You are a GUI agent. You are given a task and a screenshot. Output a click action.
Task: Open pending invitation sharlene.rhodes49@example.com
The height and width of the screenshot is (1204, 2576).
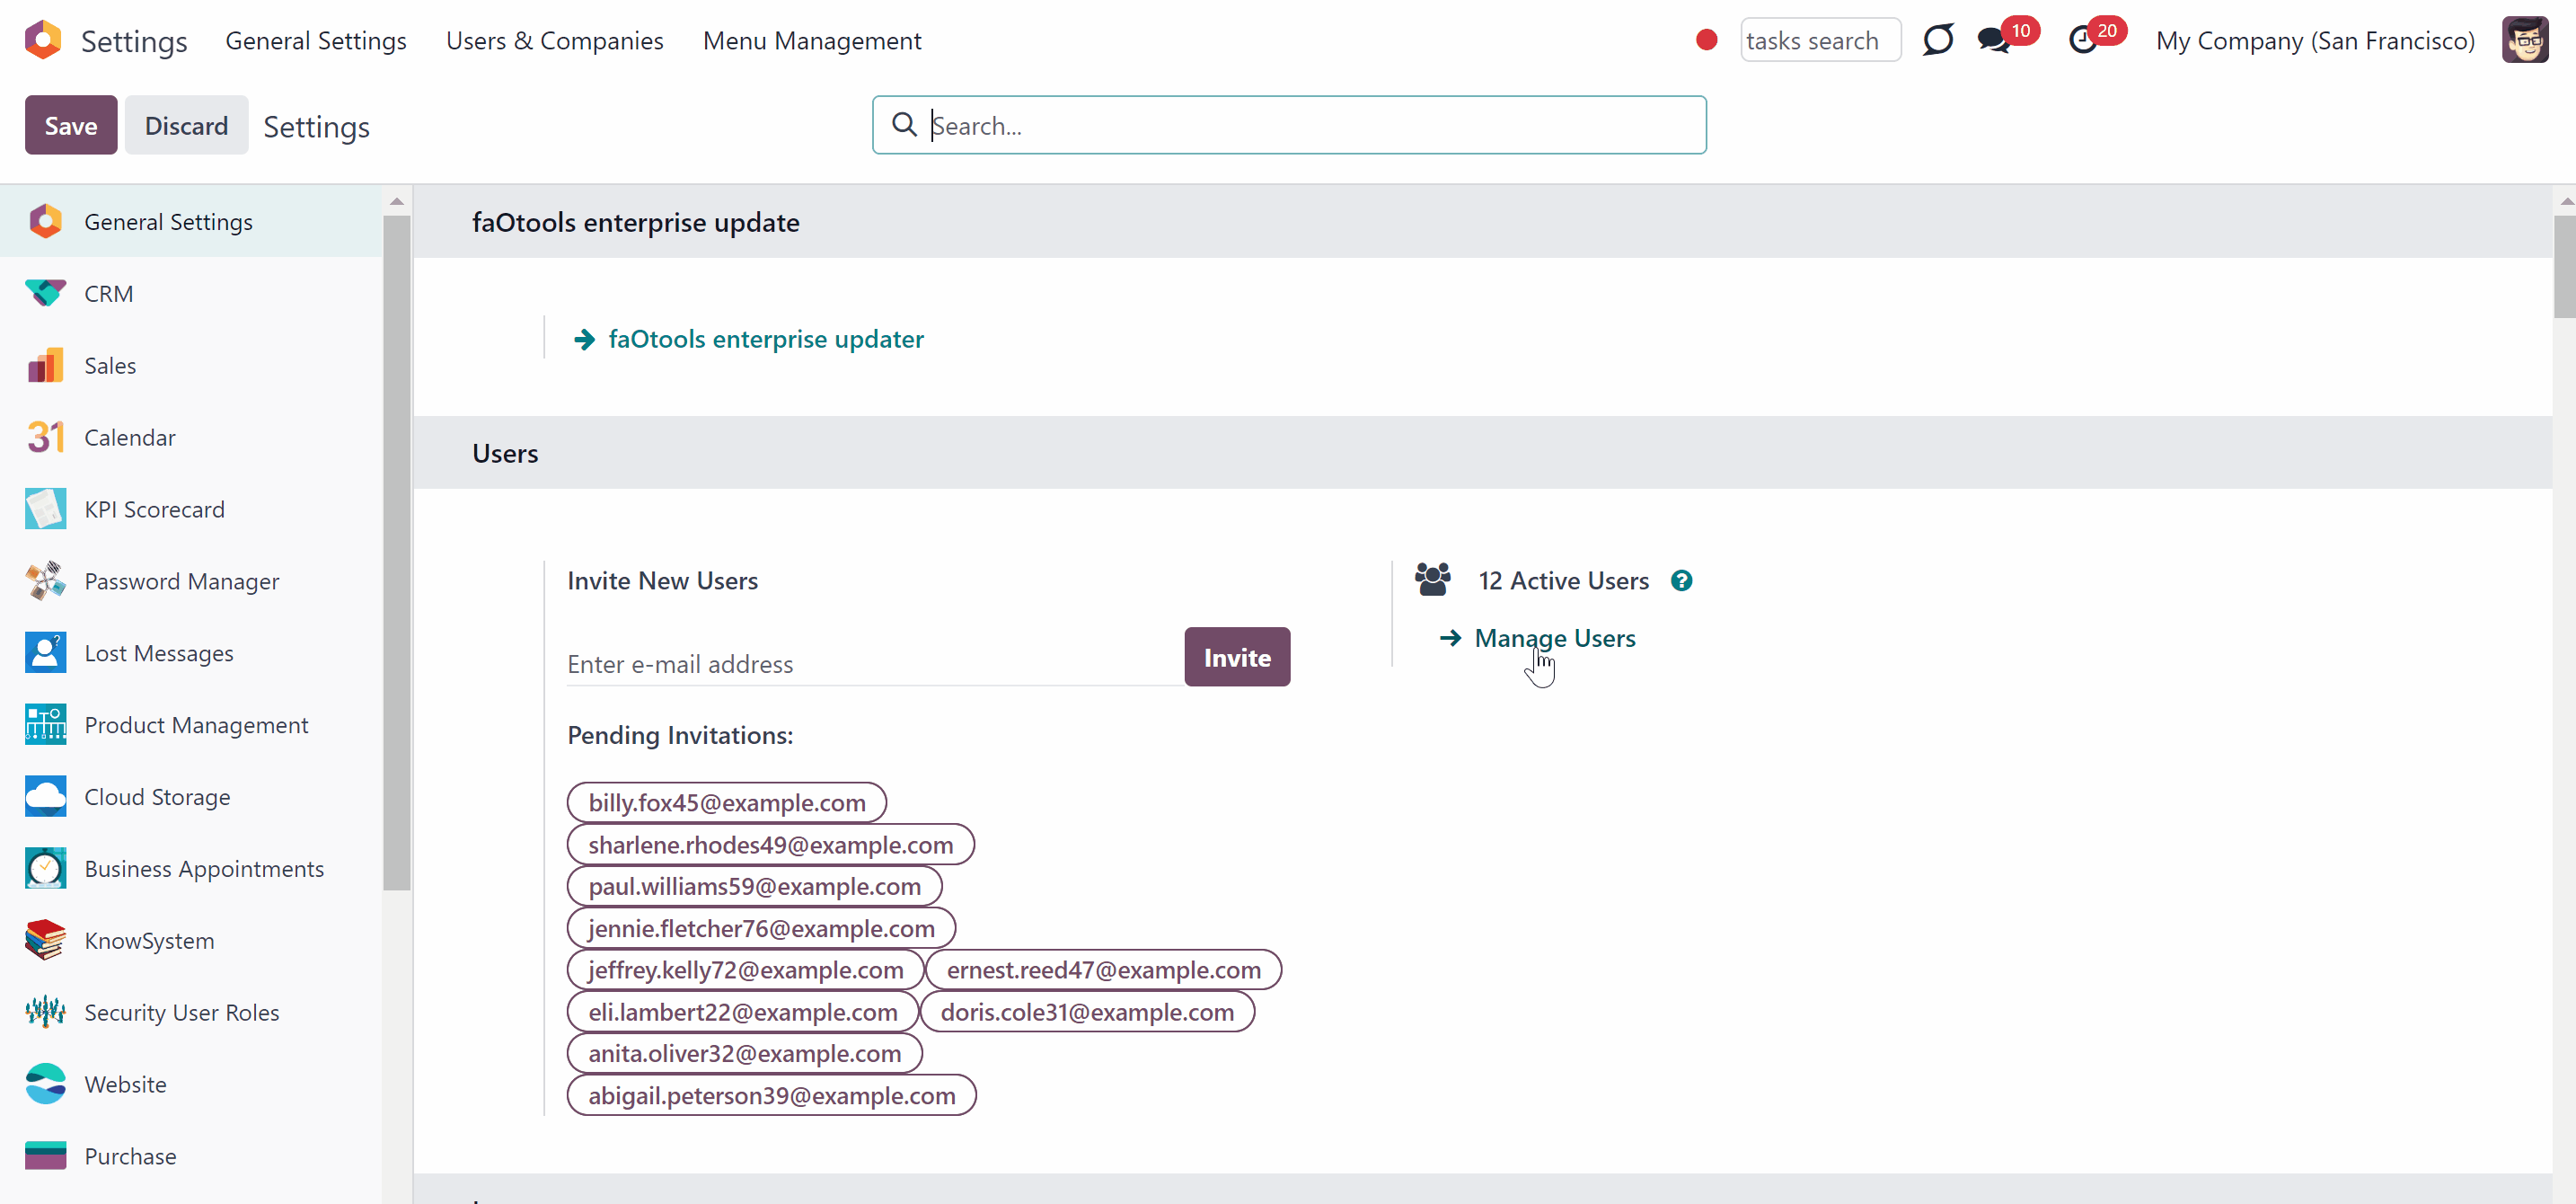point(770,845)
